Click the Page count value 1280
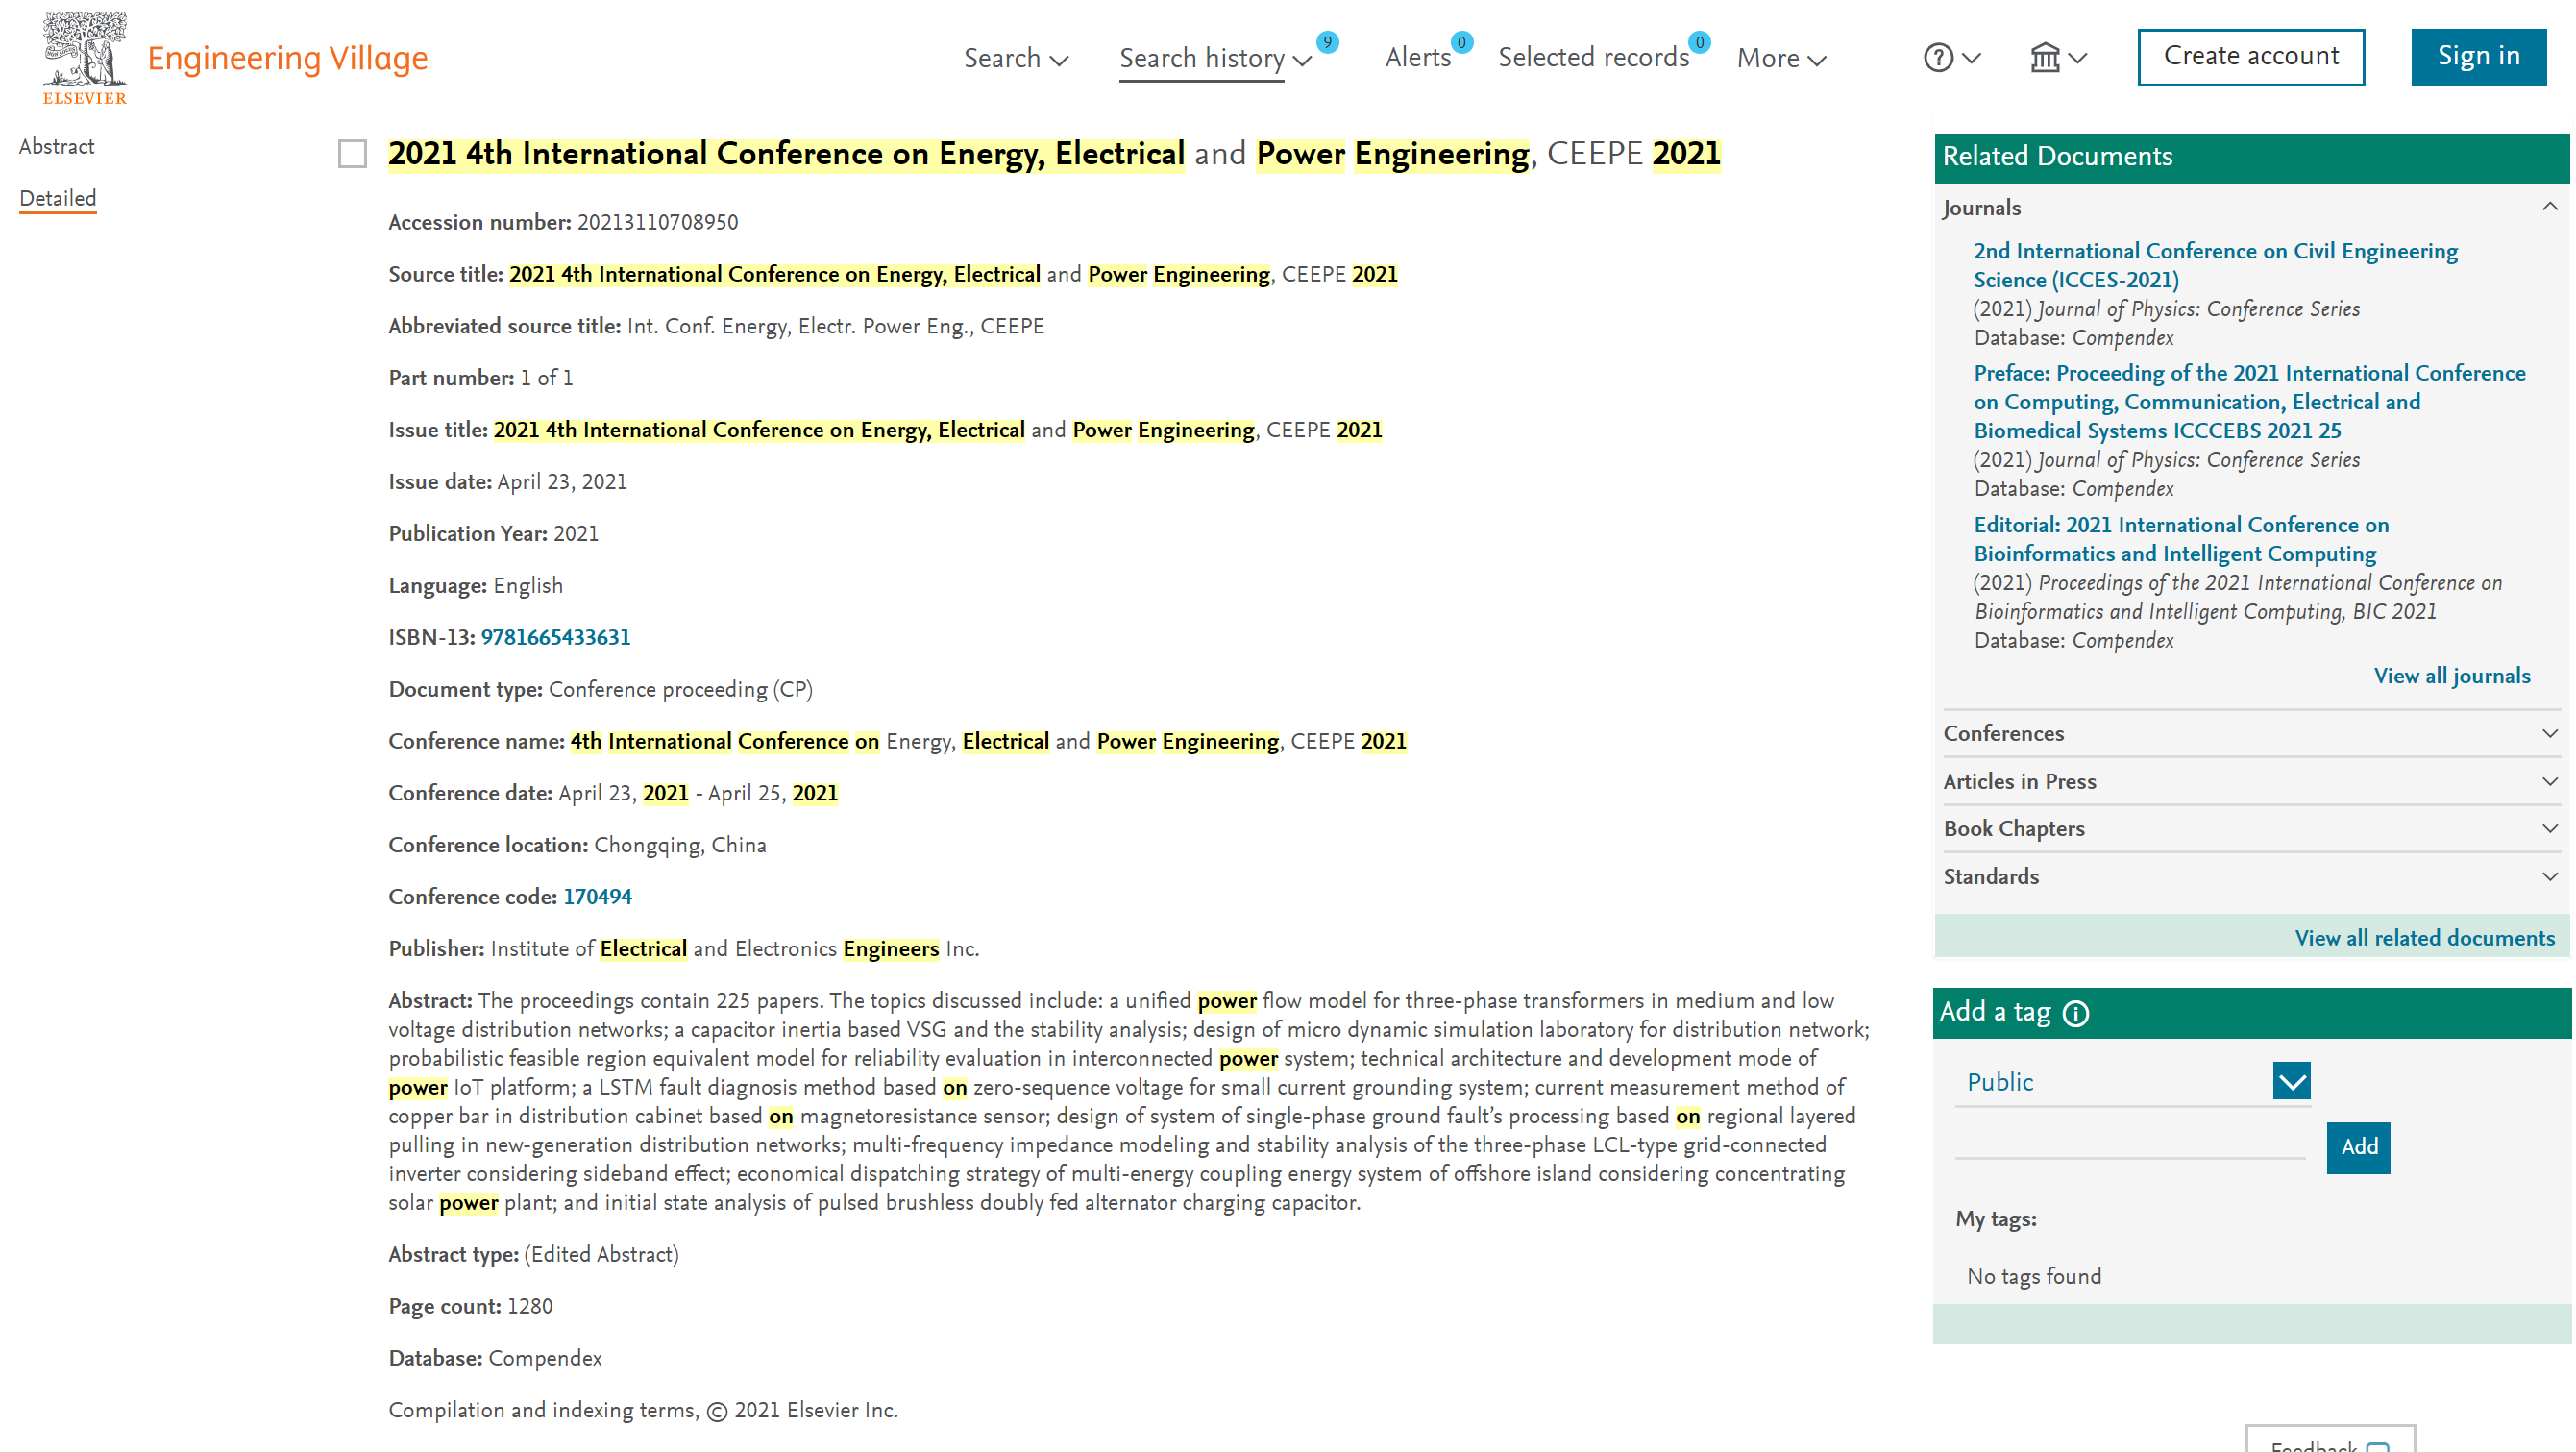Image resolution: width=2576 pixels, height=1452 pixels. [529, 1306]
